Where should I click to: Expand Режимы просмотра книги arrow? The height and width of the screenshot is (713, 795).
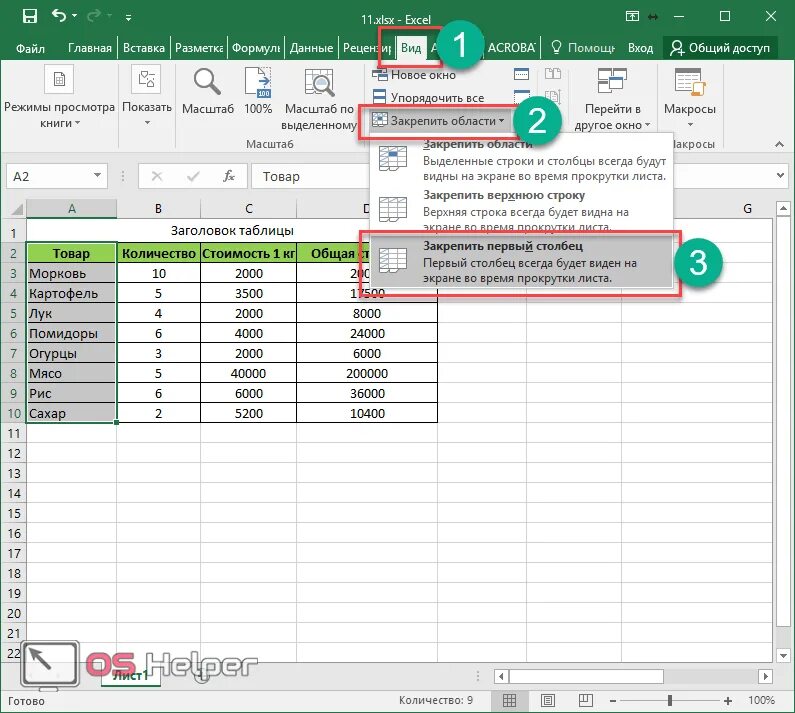click(78, 123)
